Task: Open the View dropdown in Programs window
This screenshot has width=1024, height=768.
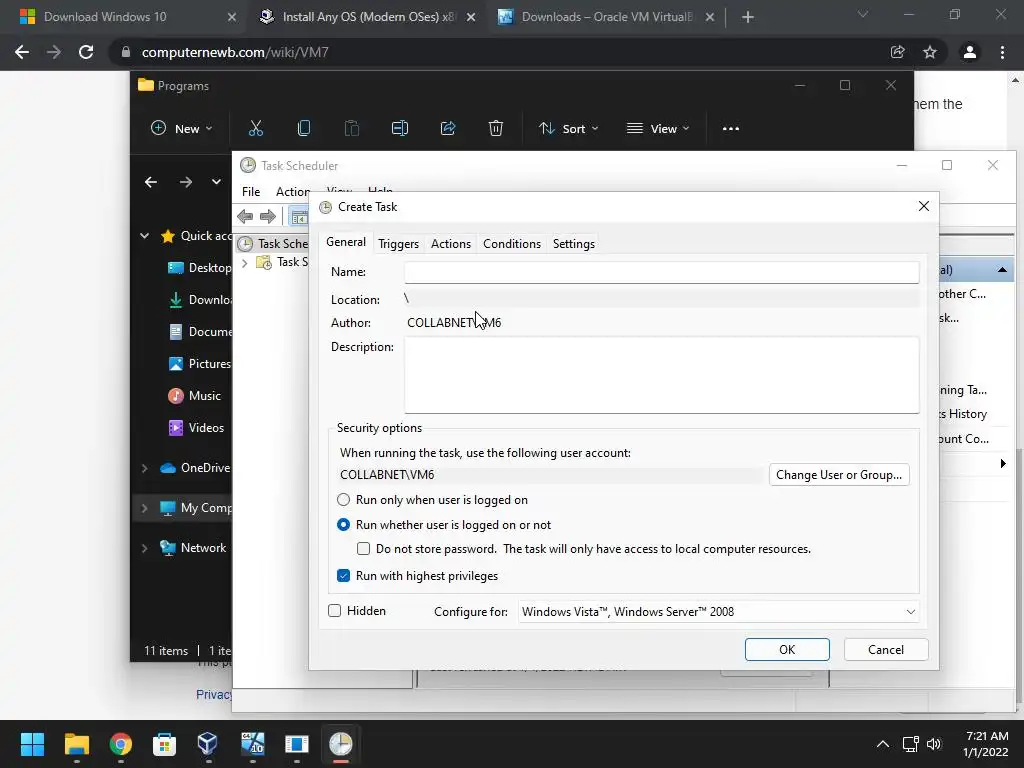Action: point(658,129)
